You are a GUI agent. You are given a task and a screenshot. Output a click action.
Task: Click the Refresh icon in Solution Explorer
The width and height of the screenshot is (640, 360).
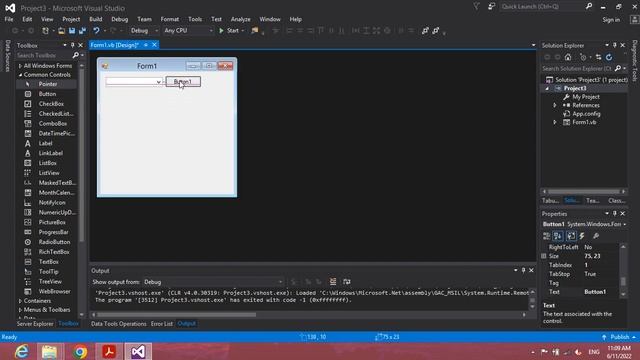[609, 57]
